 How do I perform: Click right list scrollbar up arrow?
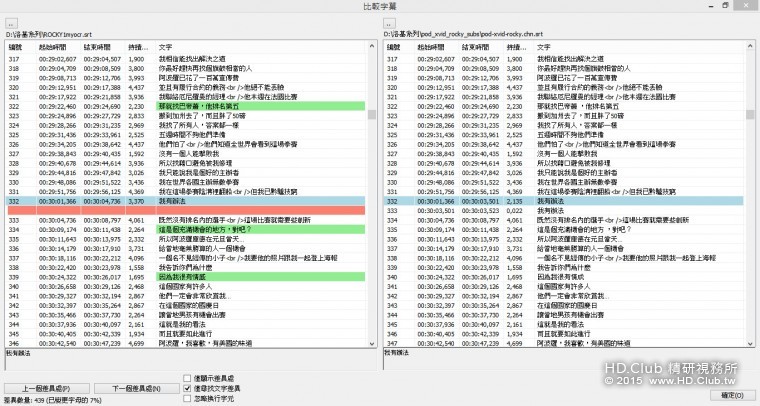pyautogui.click(x=750, y=46)
